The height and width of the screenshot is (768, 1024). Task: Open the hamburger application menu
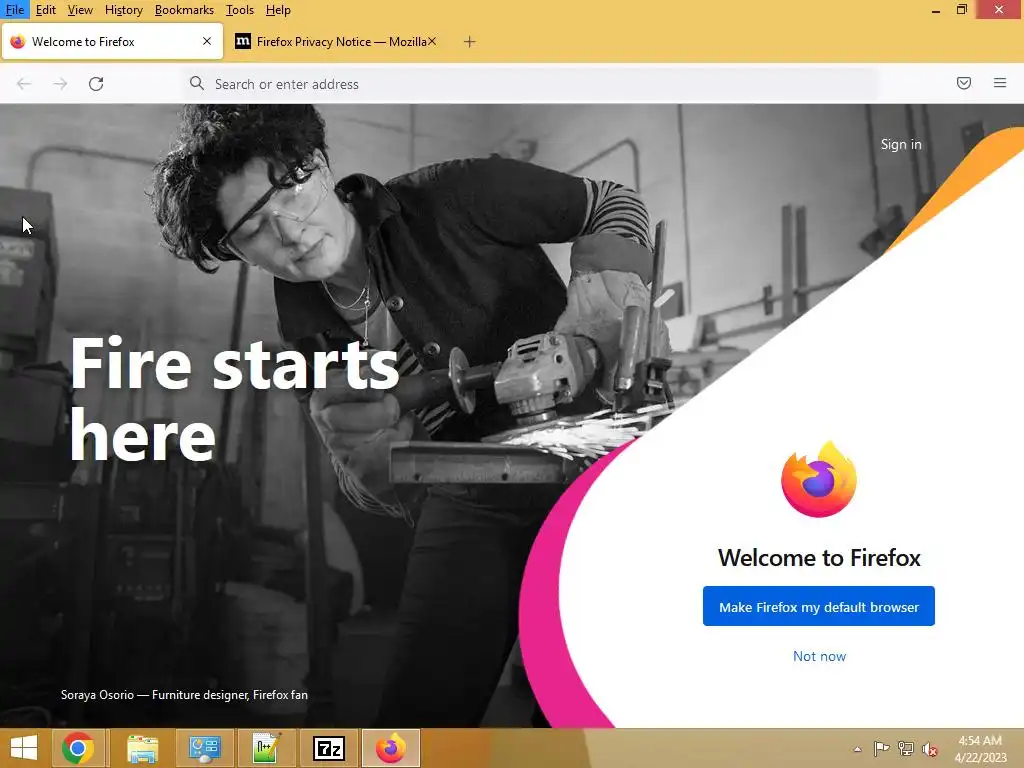[x=1000, y=83]
